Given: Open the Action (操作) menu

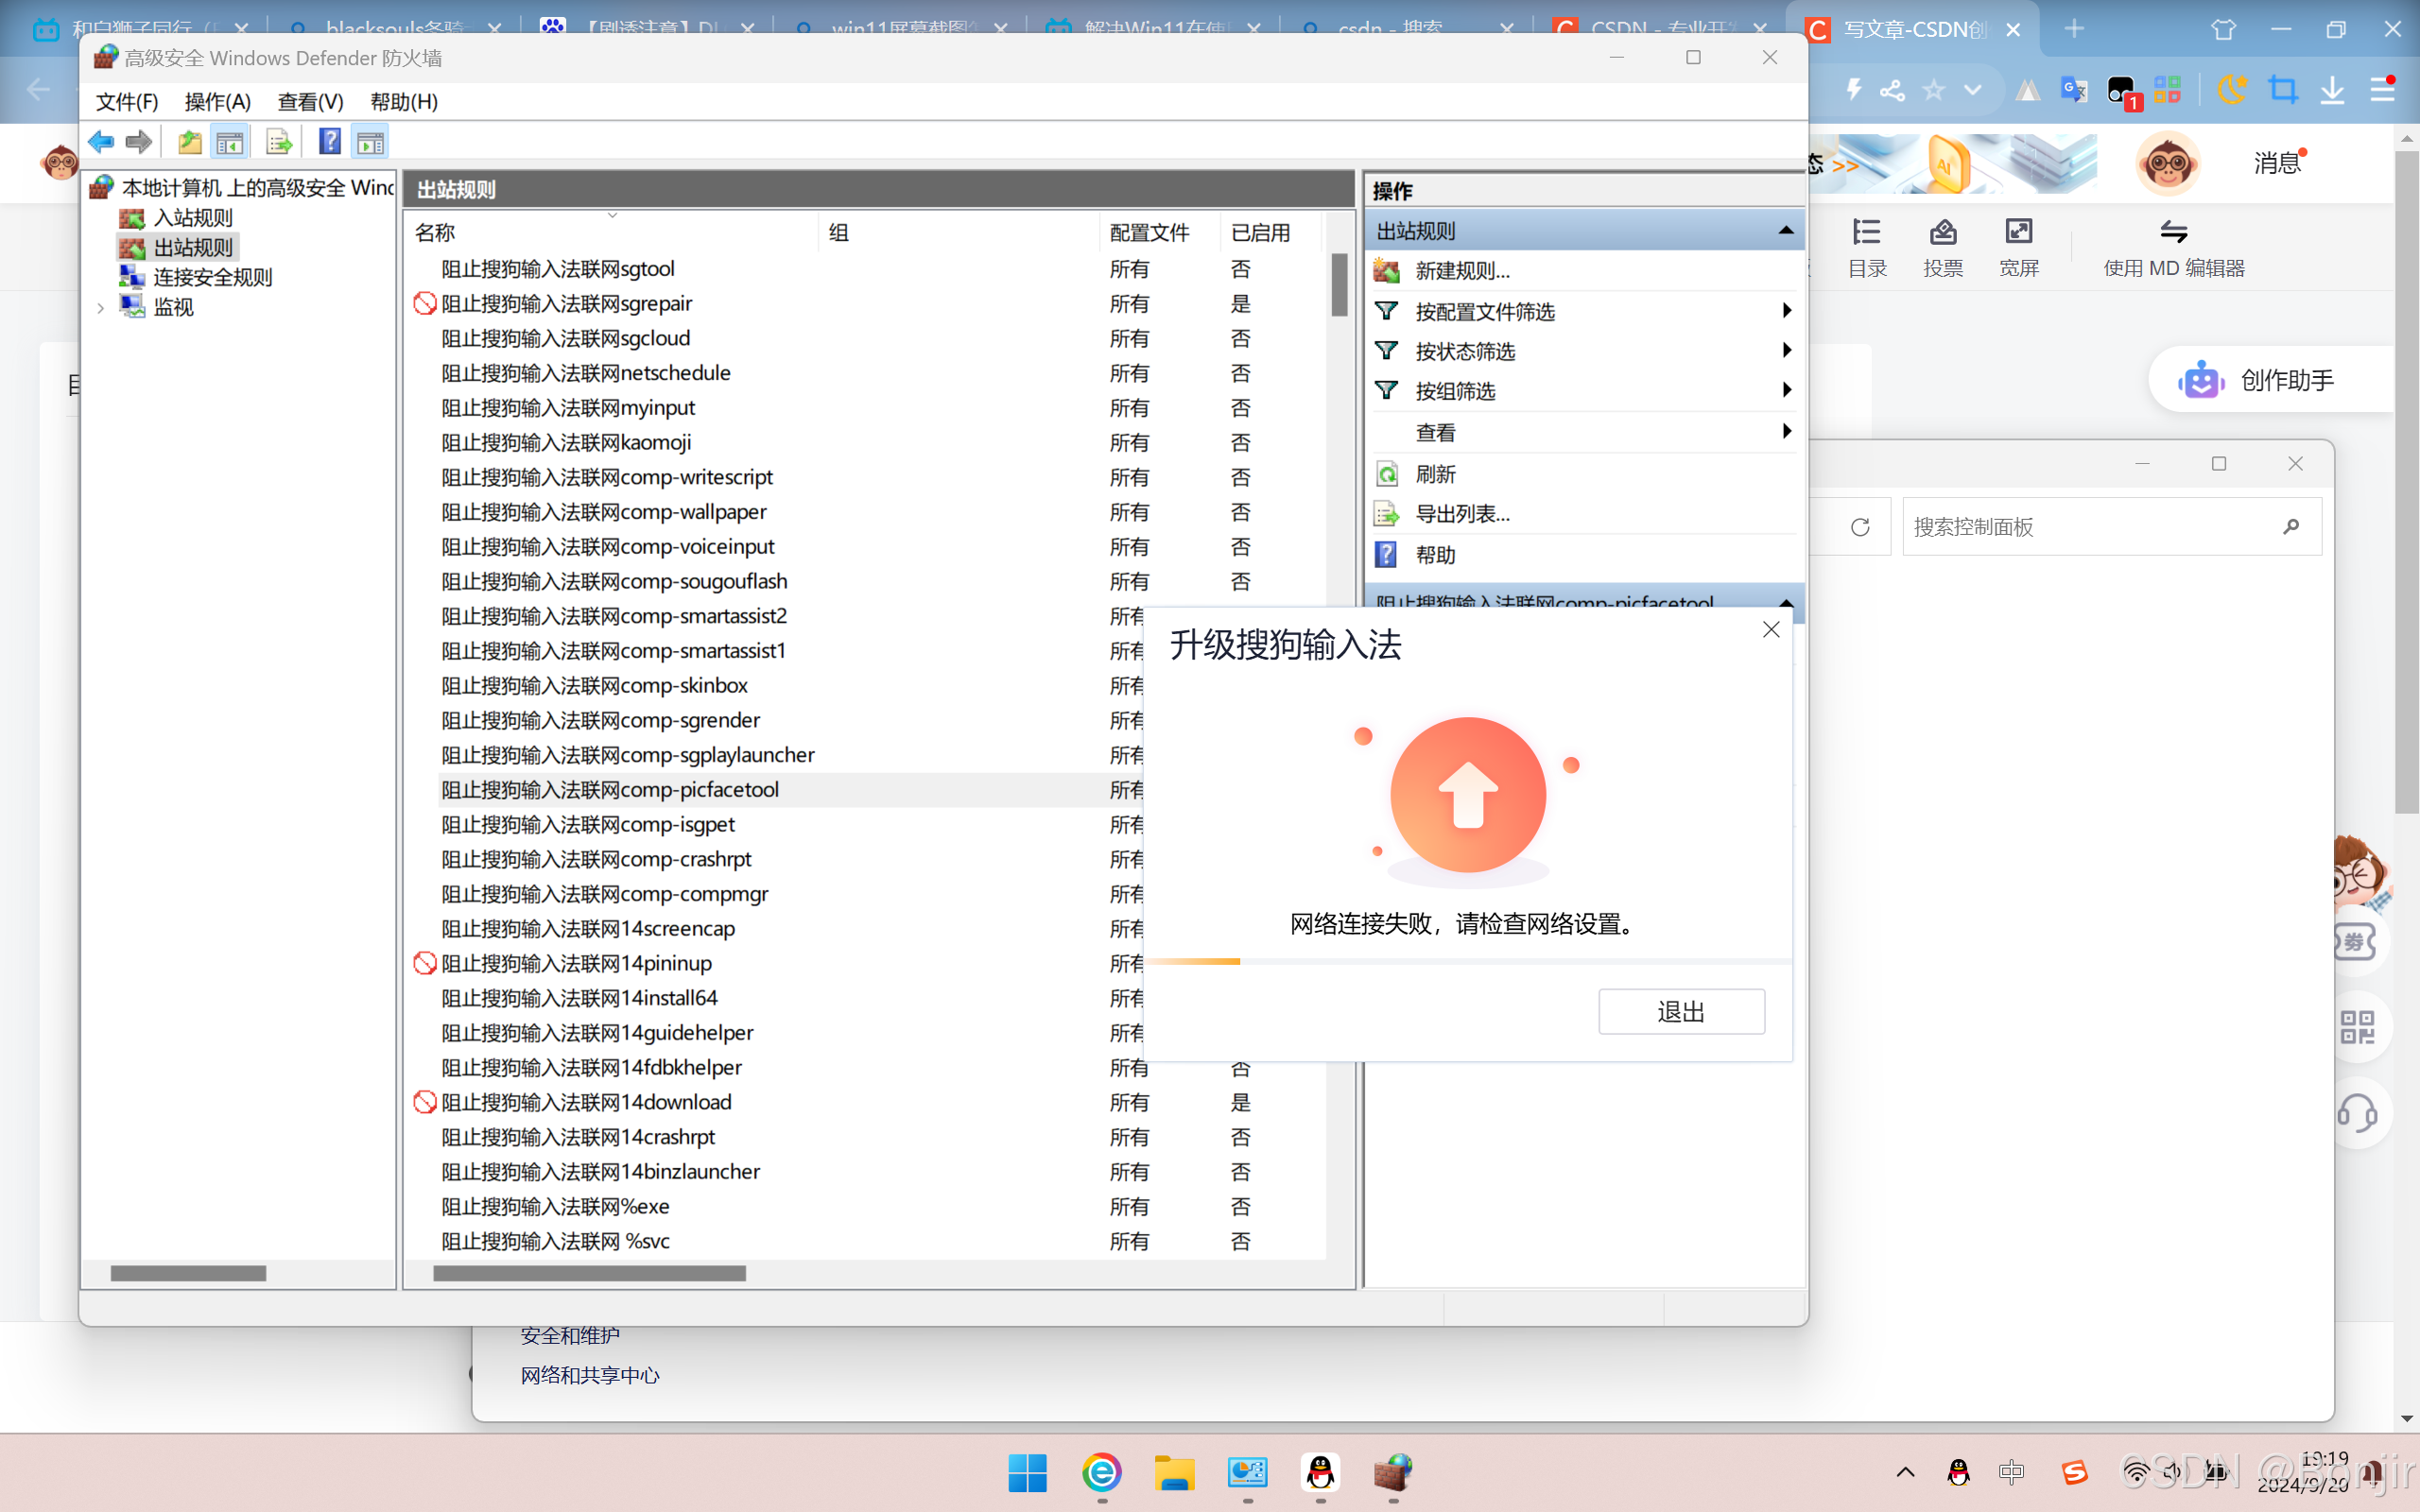Looking at the screenshot, I should 217,101.
